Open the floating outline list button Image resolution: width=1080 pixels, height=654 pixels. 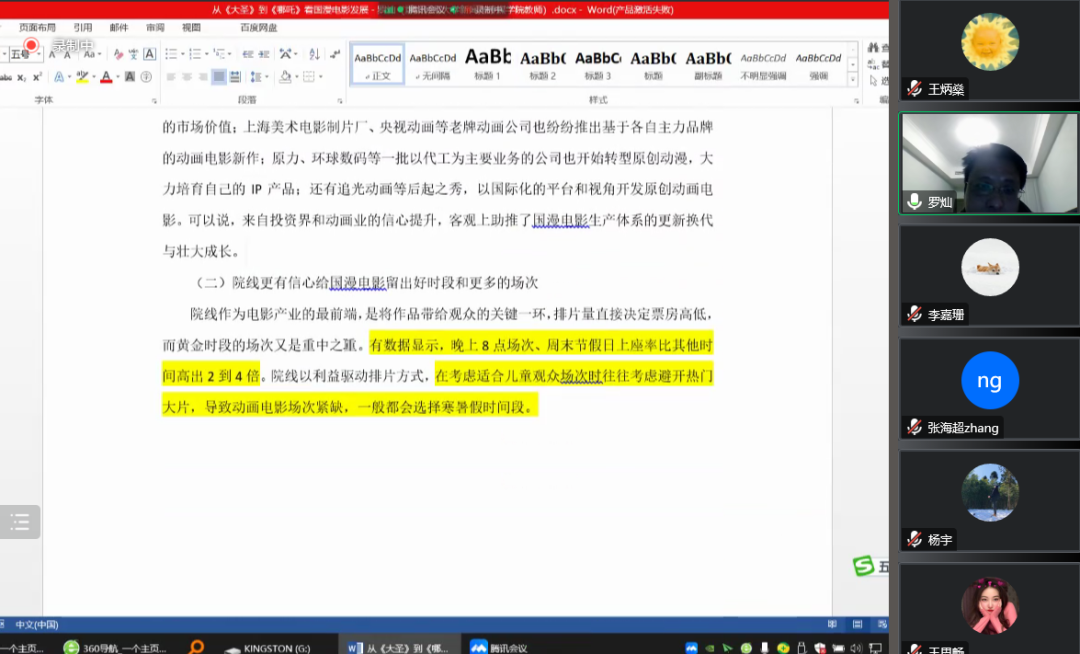tap(19, 522)
